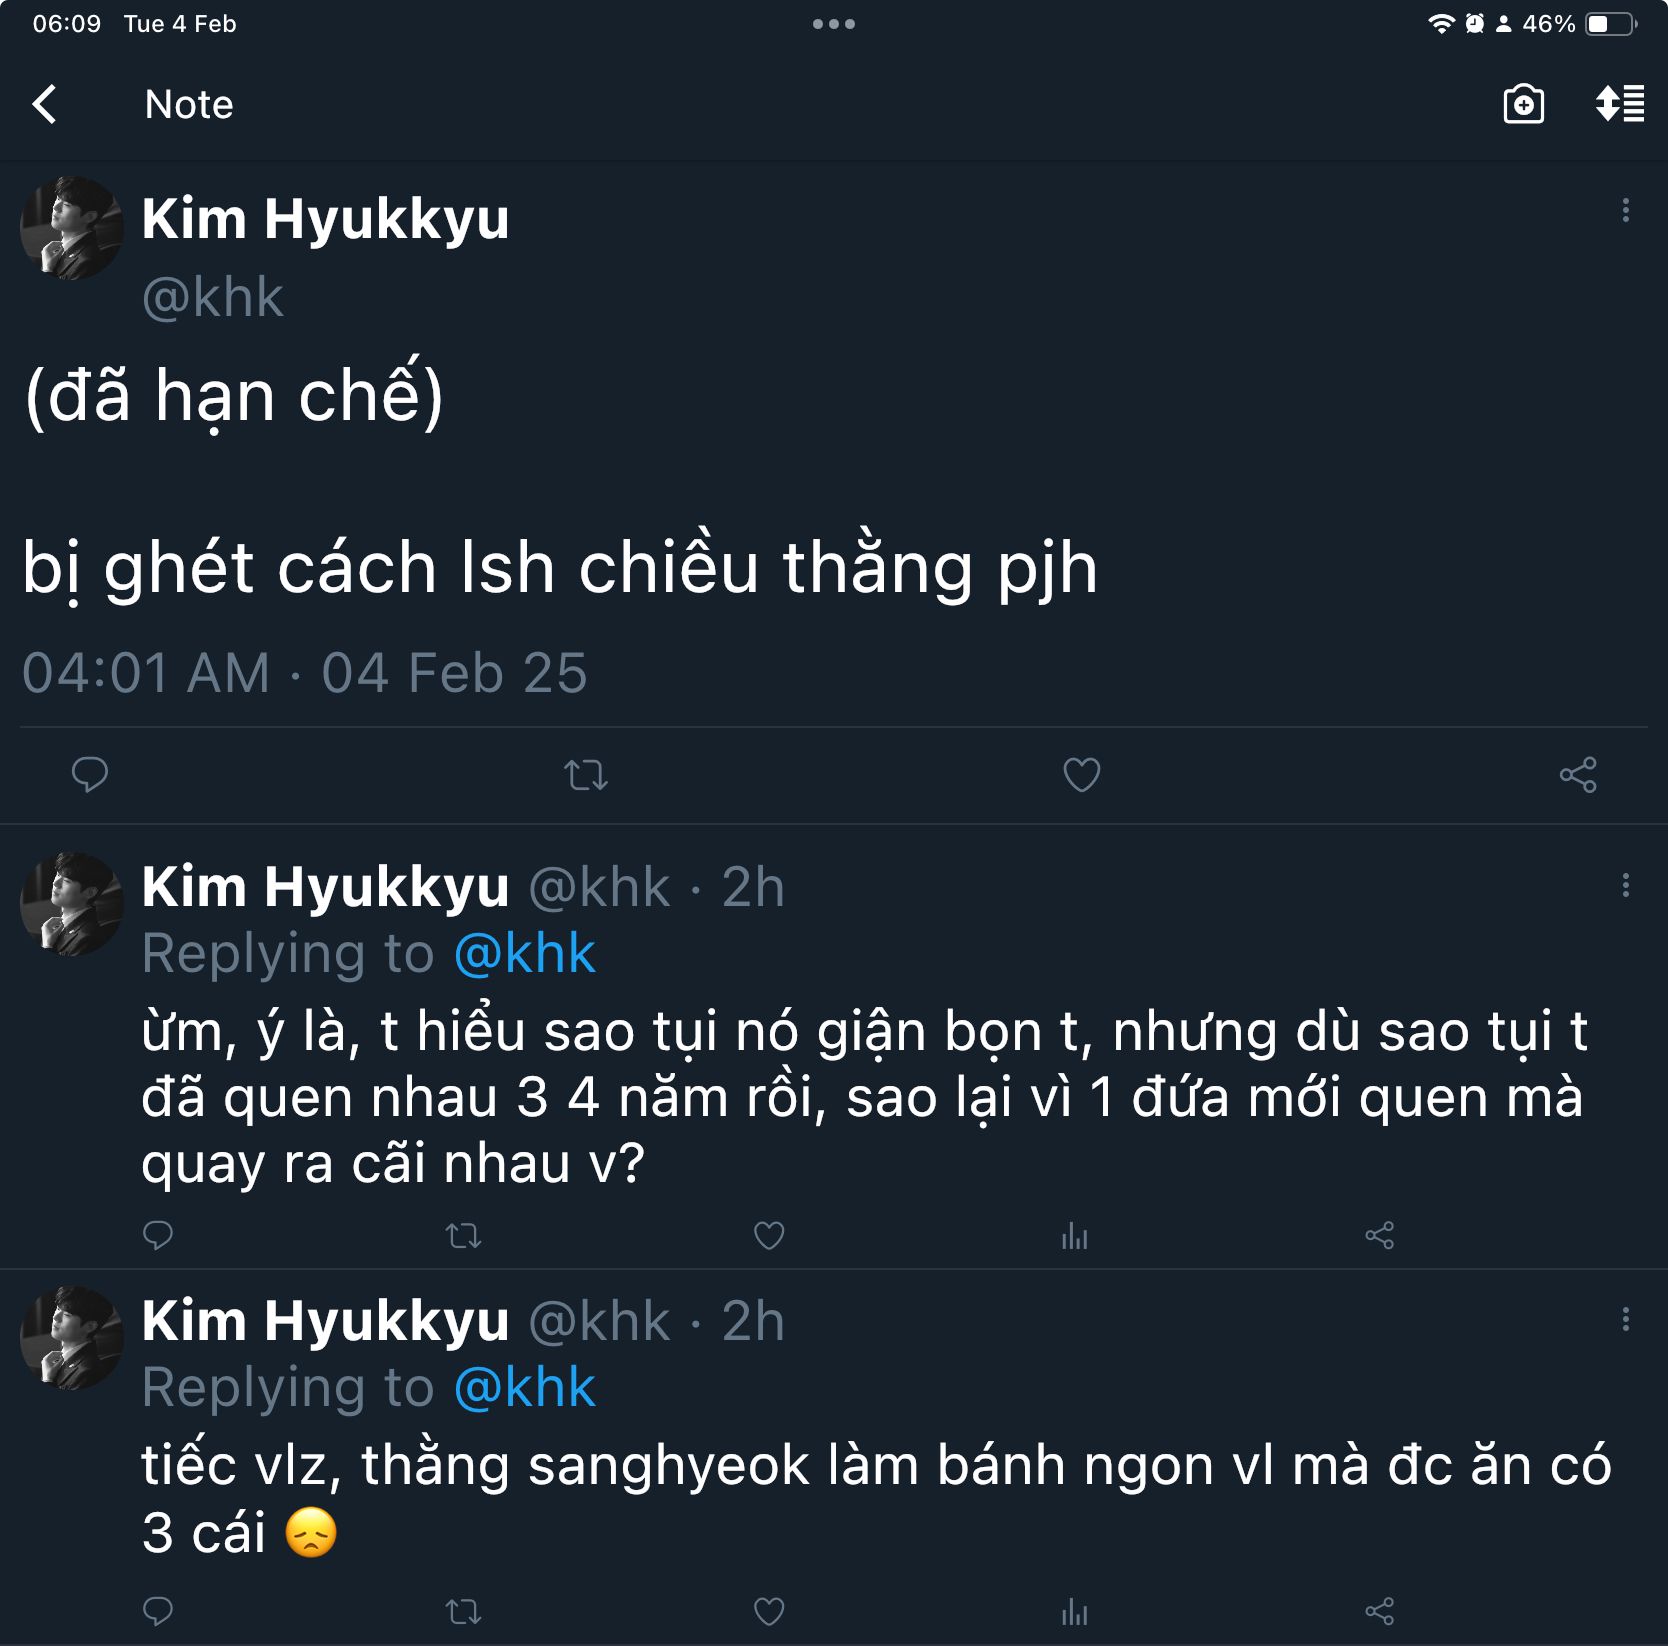Like the sanghyeok reply
This screenshot has width=1668, height=1646.
coord(768,1611)
